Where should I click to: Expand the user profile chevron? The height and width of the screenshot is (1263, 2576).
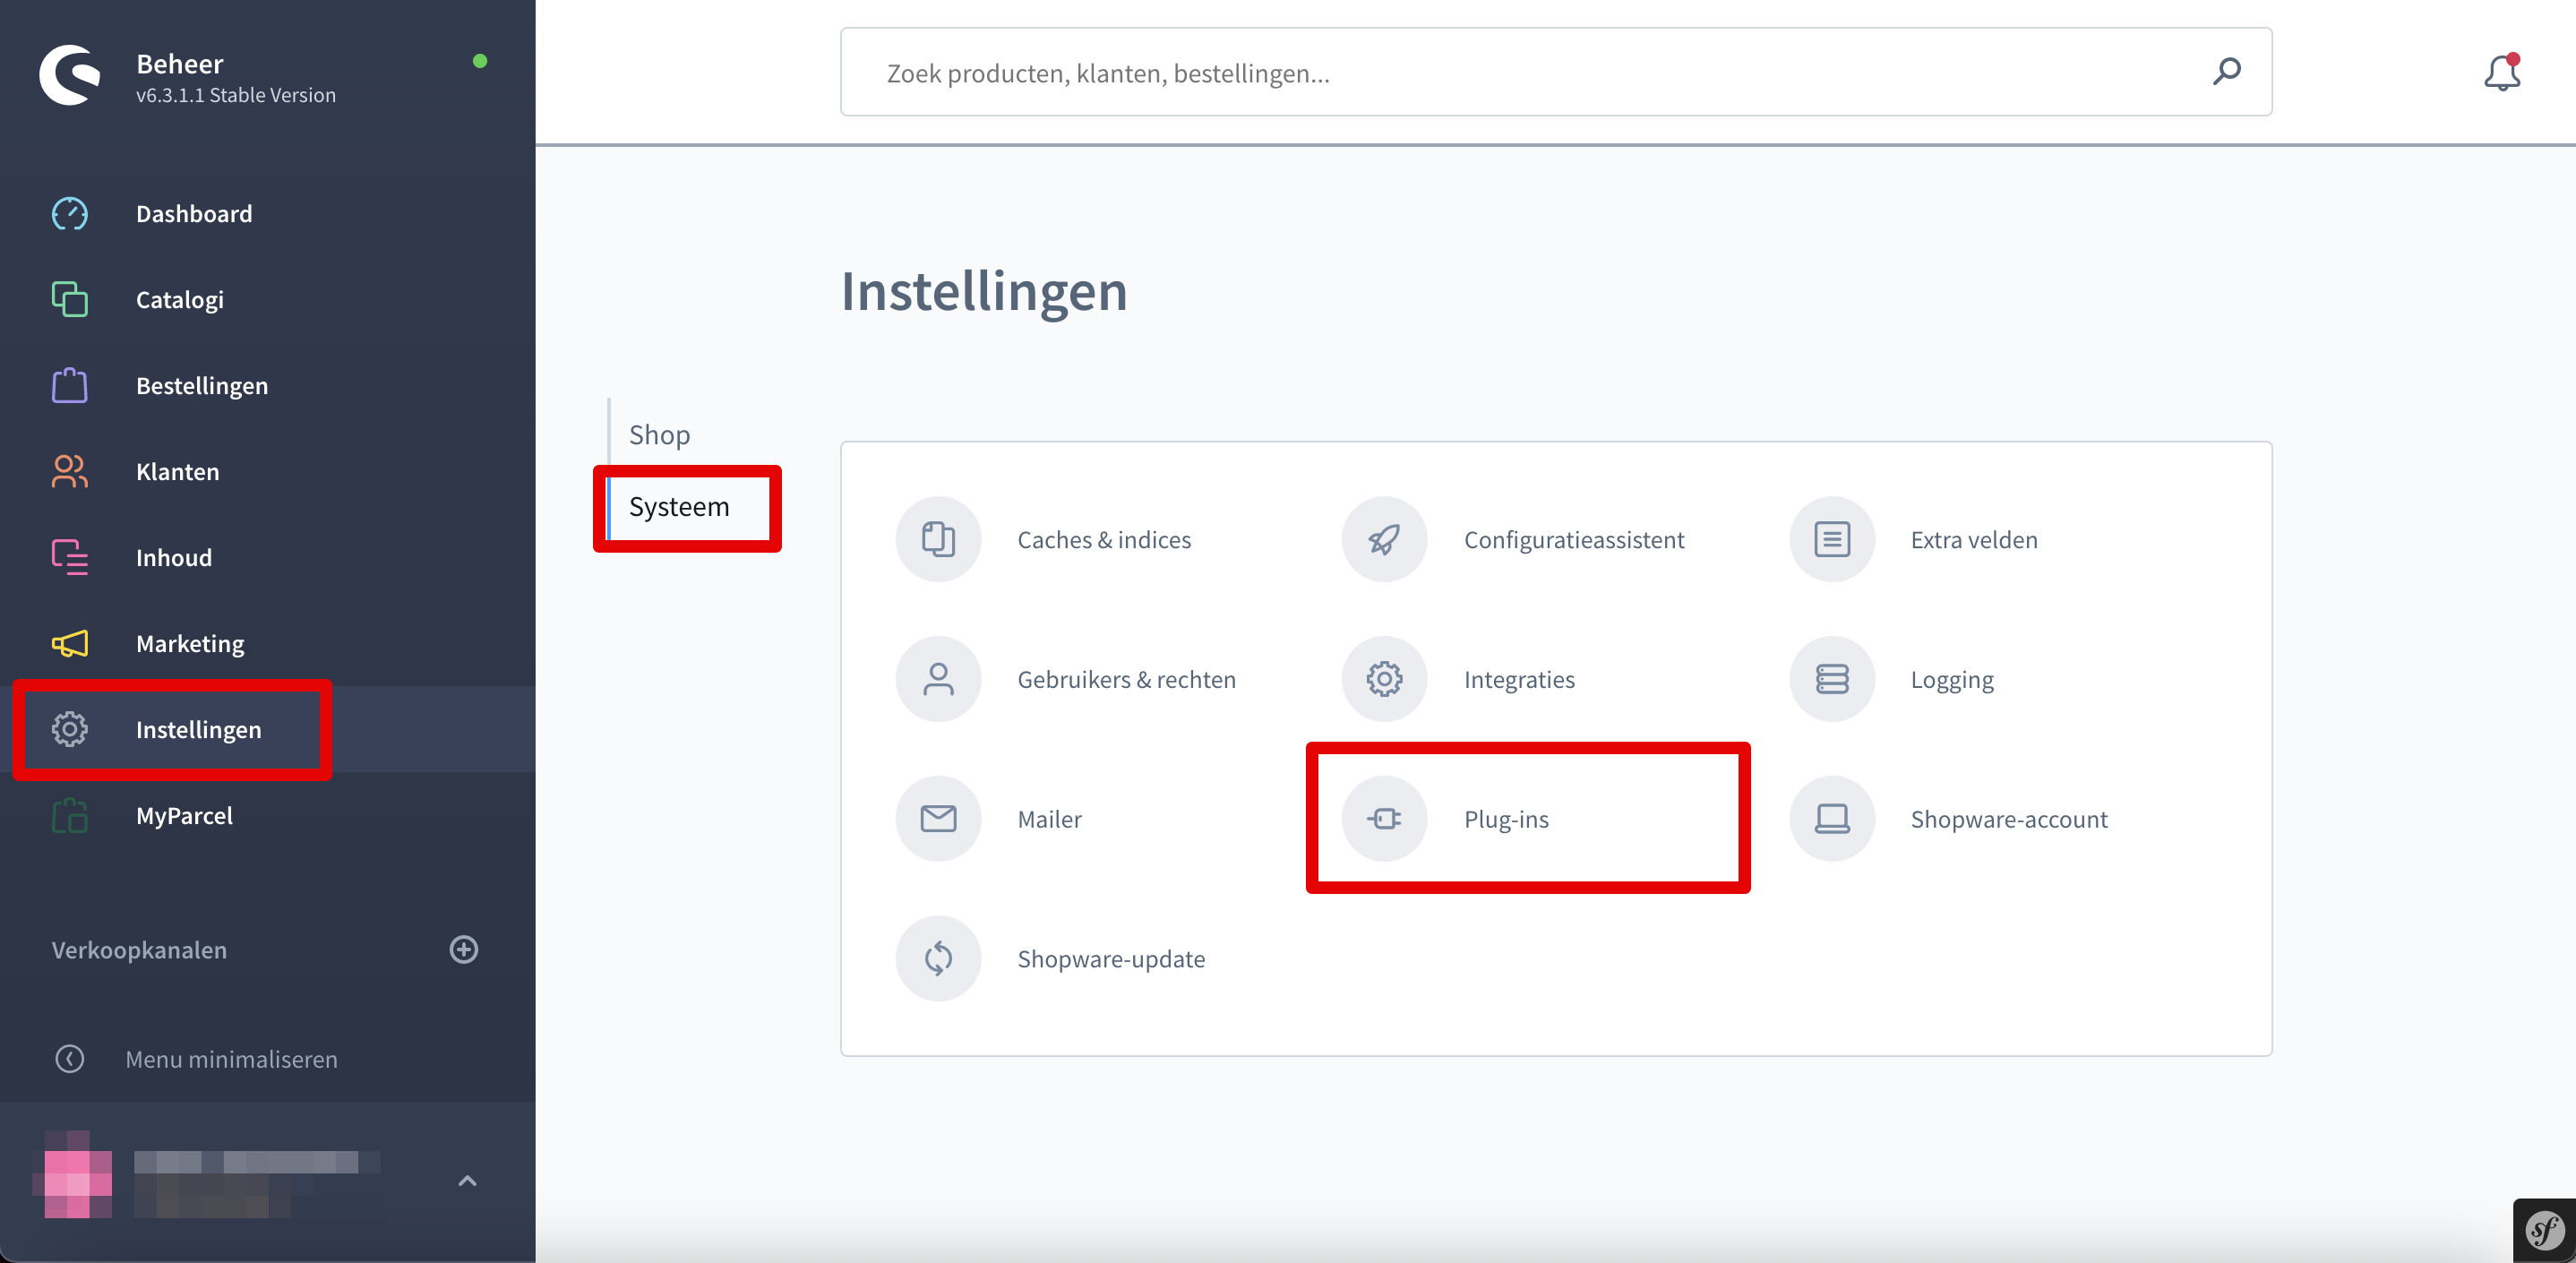(467, 1181)
